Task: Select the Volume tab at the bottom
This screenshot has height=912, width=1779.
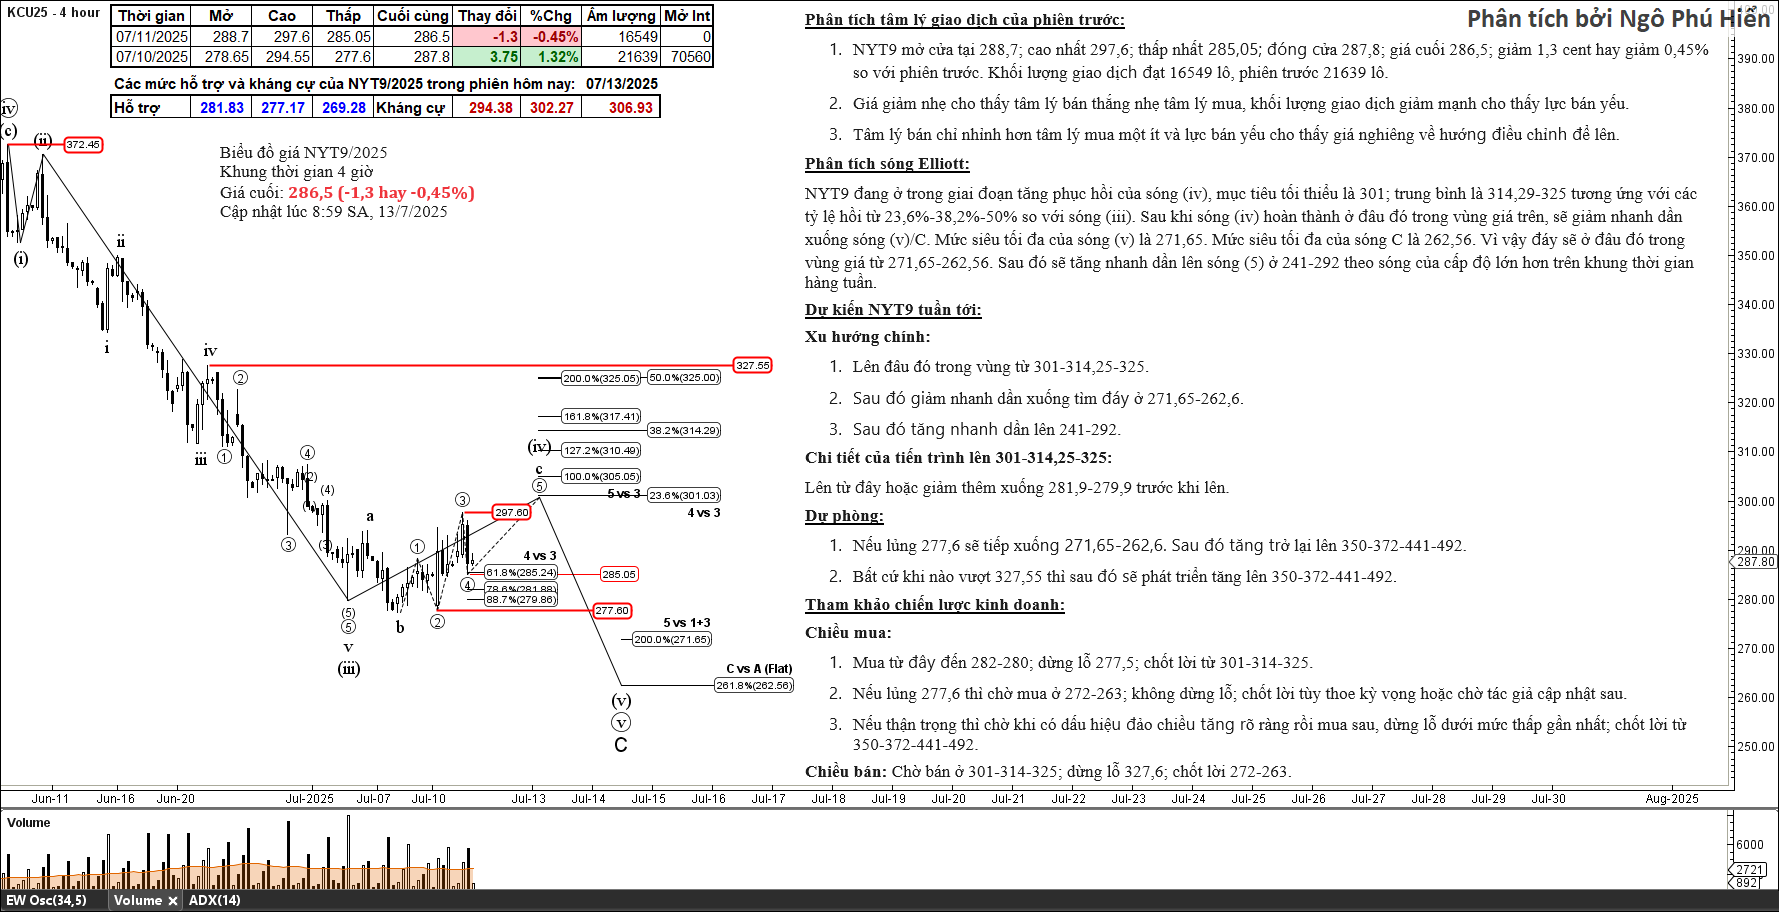Action: (x=137, y=900)
